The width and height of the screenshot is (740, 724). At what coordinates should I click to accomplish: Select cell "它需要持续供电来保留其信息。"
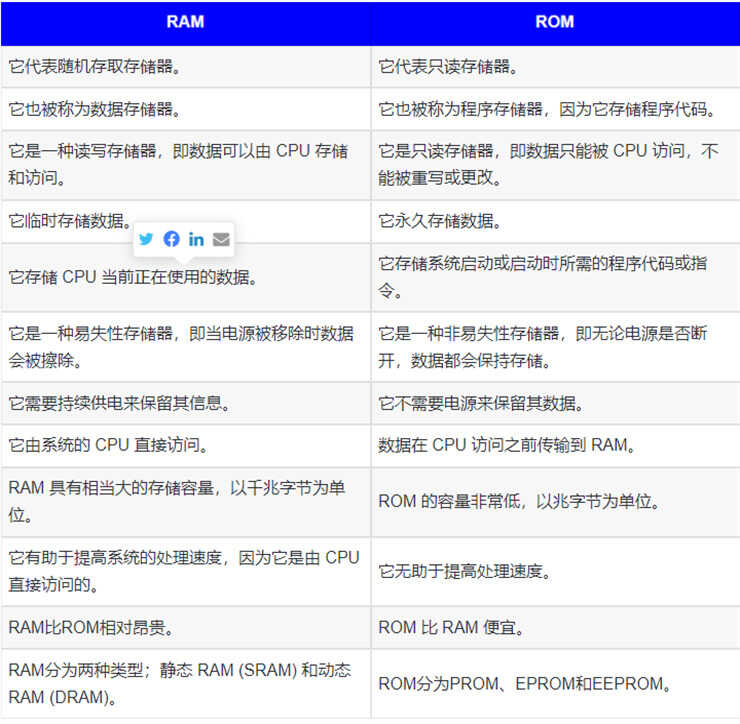click(185, 403)
